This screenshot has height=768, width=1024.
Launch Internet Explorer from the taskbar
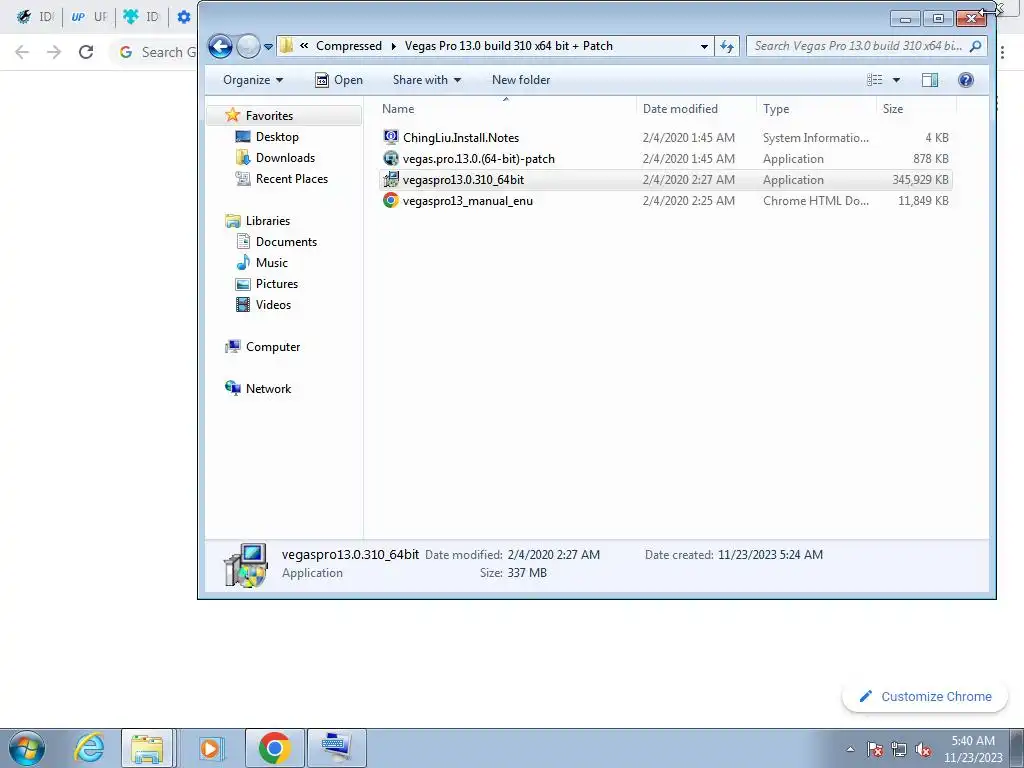click(89, 748)
